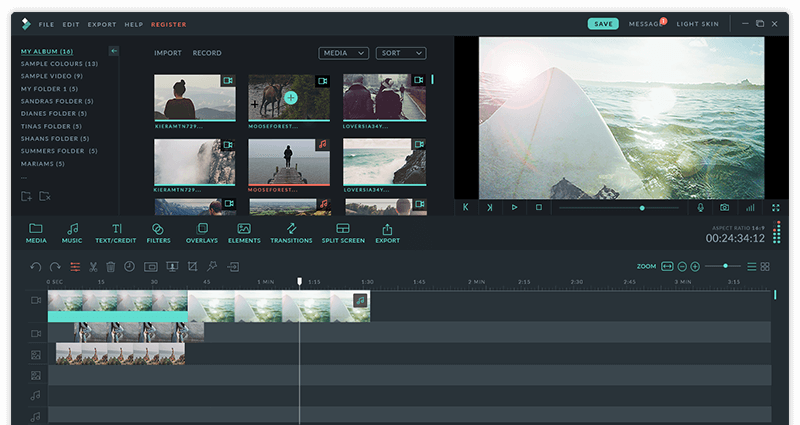The width and height of the screenshot is (800, 425).
Task: Open the Export menu in menu bar
Action: pos(102,24)
